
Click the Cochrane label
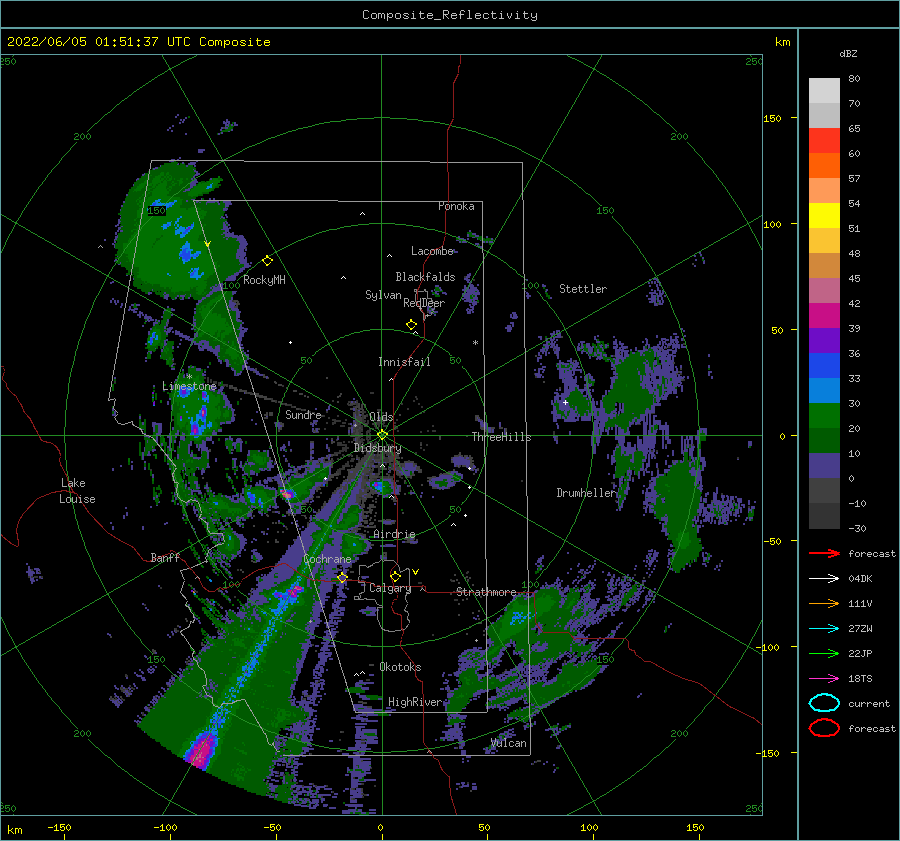click(x=327, y=559)
